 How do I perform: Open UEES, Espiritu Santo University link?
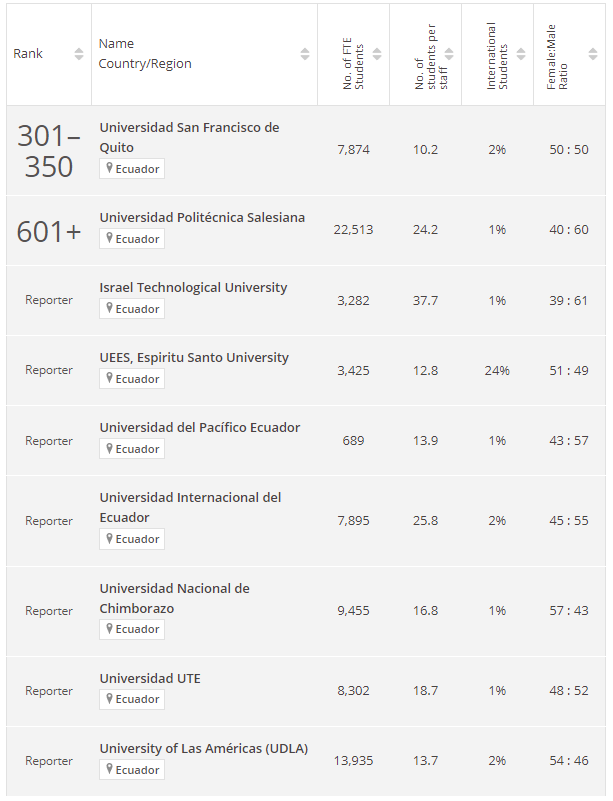(x=194, y=358)
